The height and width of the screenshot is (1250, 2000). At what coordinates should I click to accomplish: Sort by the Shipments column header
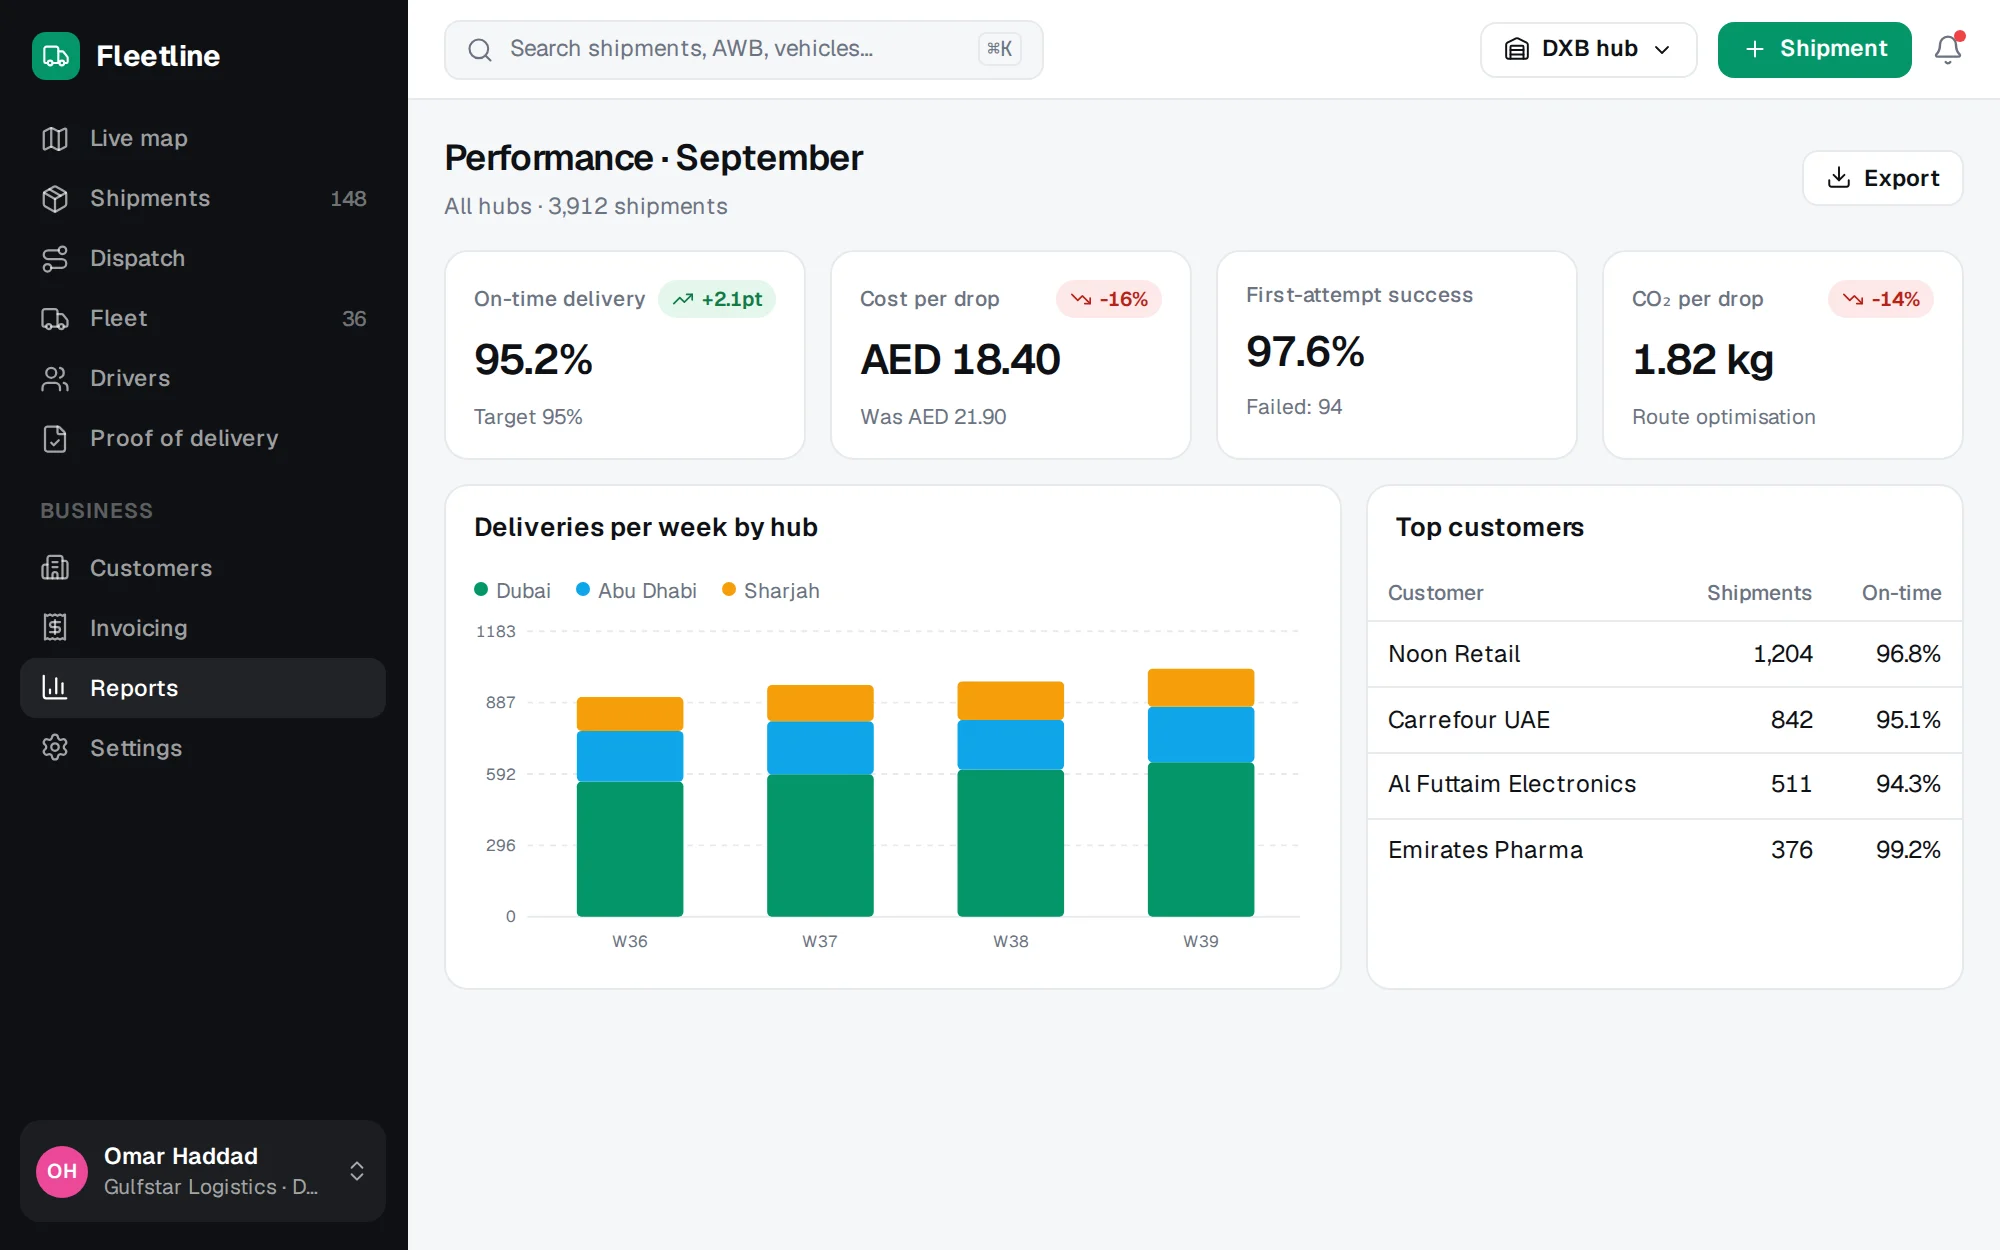(1759, 592)
